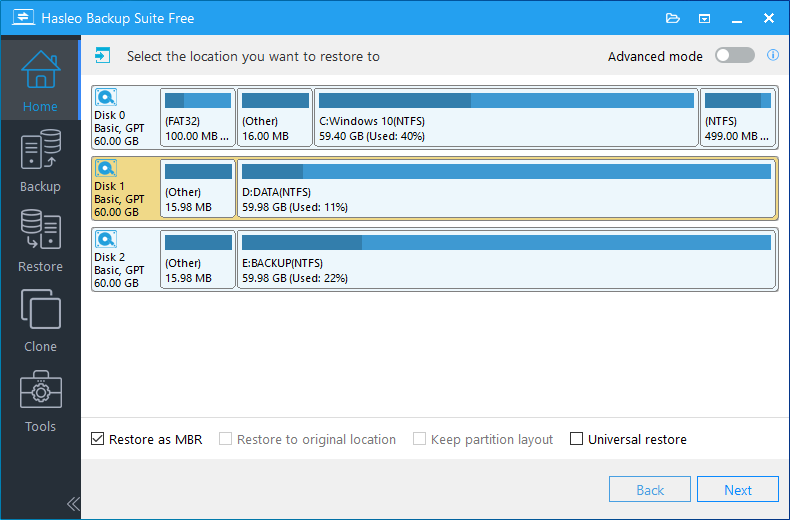Open the Home section in the sidebar
790x520 pixels.
tap(40, 81)
